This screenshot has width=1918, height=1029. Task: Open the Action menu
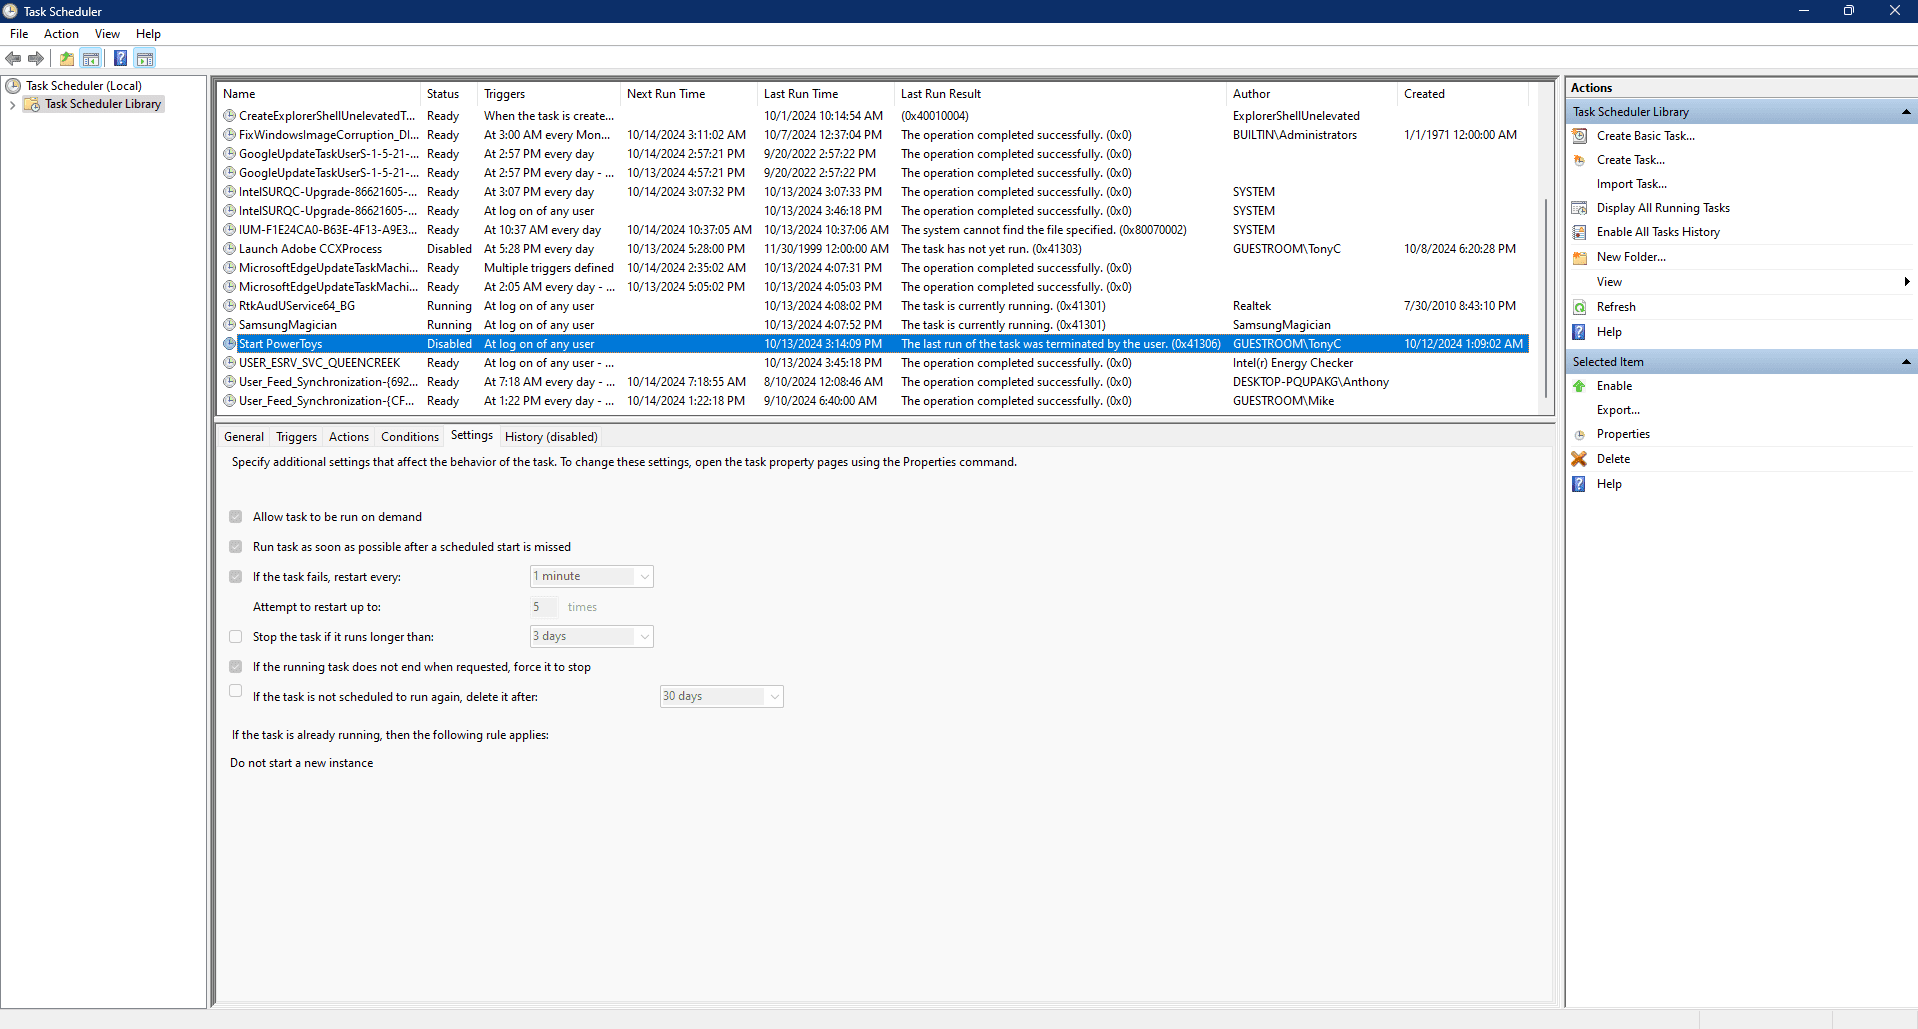pyautogui.click(x=61, y=34)
